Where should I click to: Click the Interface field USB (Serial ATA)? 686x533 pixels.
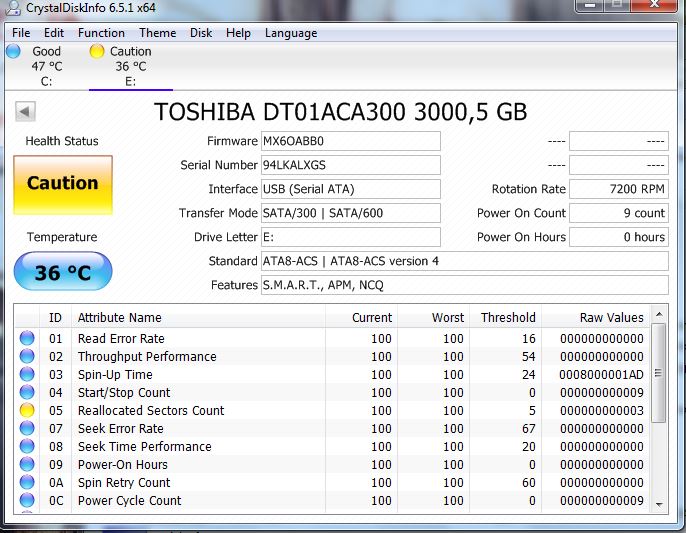pyautogui.click(x=351, y=189)
